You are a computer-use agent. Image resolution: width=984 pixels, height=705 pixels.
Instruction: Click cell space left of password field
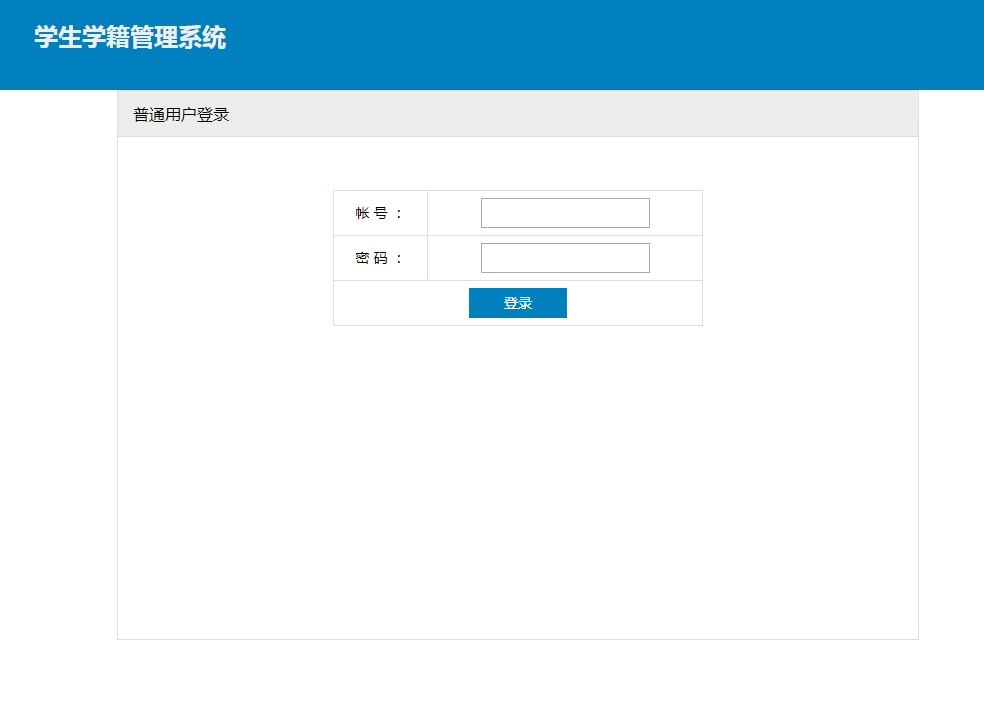(x=454, y=258)
